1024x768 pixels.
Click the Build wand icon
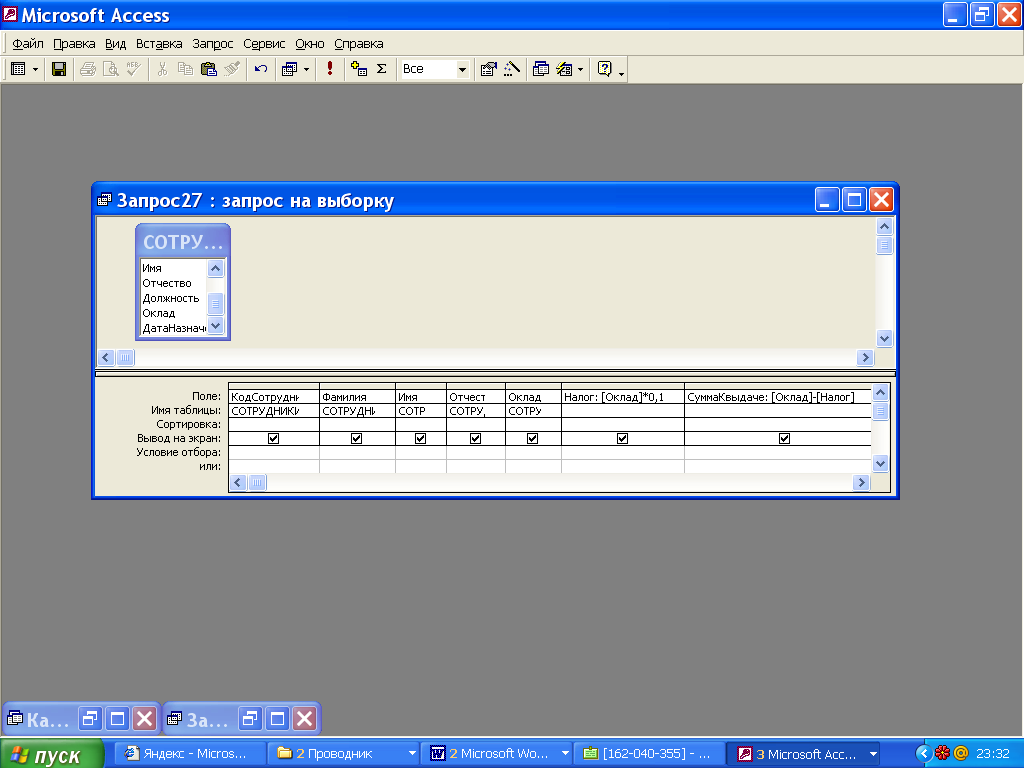511,69
